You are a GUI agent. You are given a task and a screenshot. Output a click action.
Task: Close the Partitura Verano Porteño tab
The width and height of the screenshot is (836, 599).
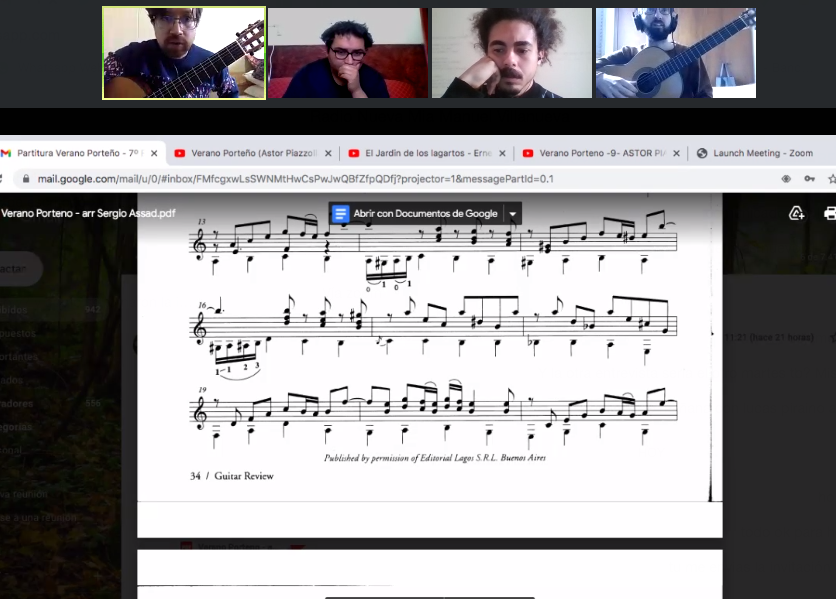click(x=154, y=153)
